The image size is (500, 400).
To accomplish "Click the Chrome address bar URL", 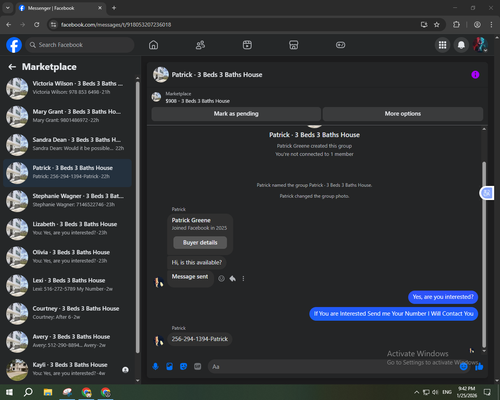I will [116, 25].
